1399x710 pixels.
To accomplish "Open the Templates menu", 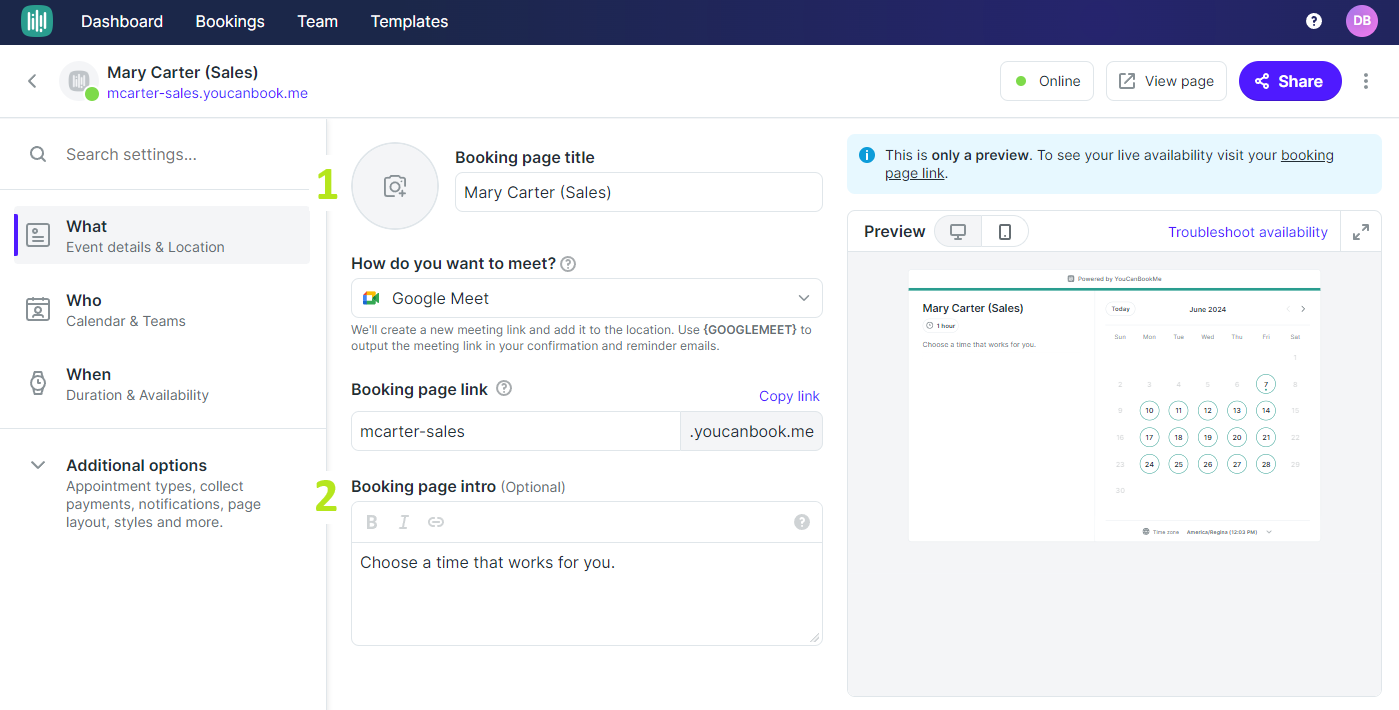I will pos(409,21).
